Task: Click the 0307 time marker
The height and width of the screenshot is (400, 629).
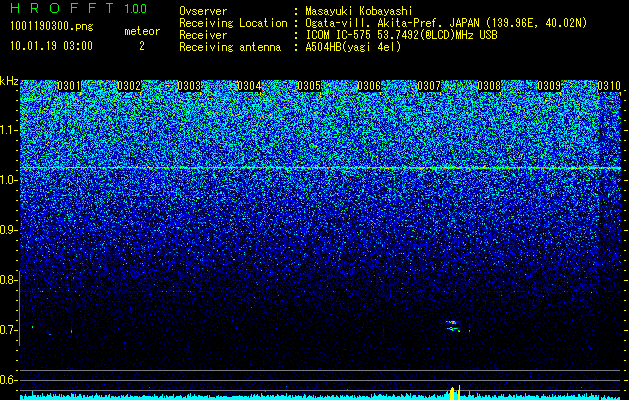Action: (429, 86)
